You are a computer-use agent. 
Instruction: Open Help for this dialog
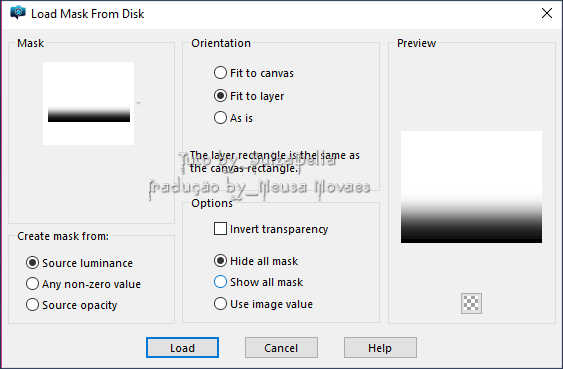[x=380, y=347]
